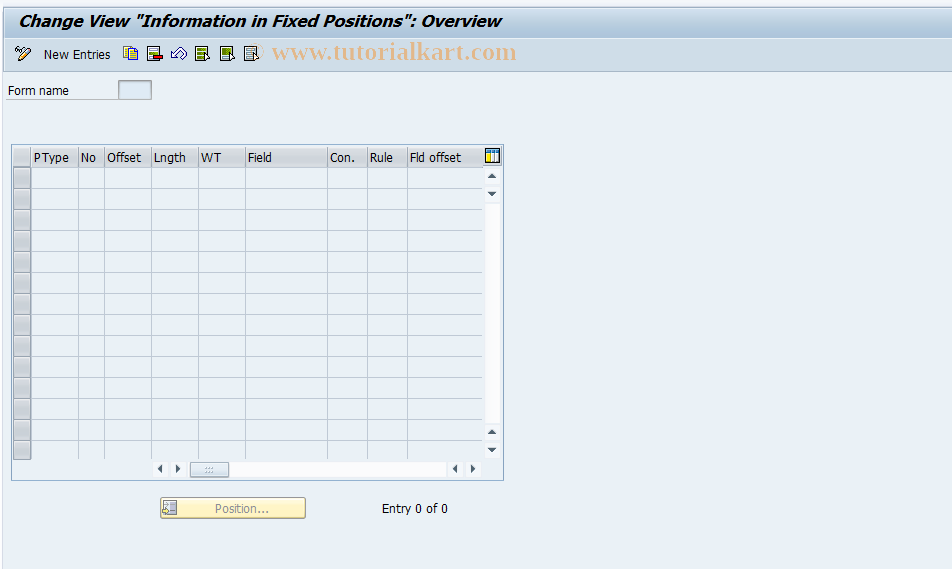Click the Deselect All icon

[251, 54]
